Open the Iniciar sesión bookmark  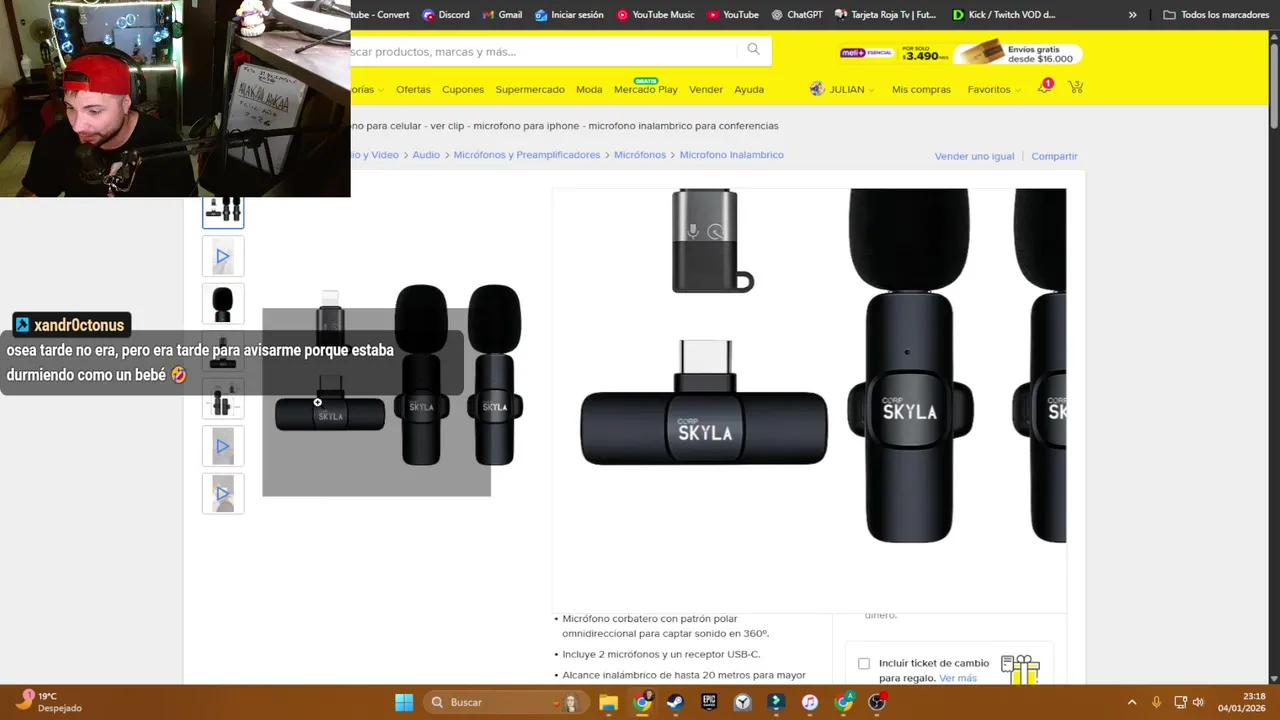click(569, 15)
